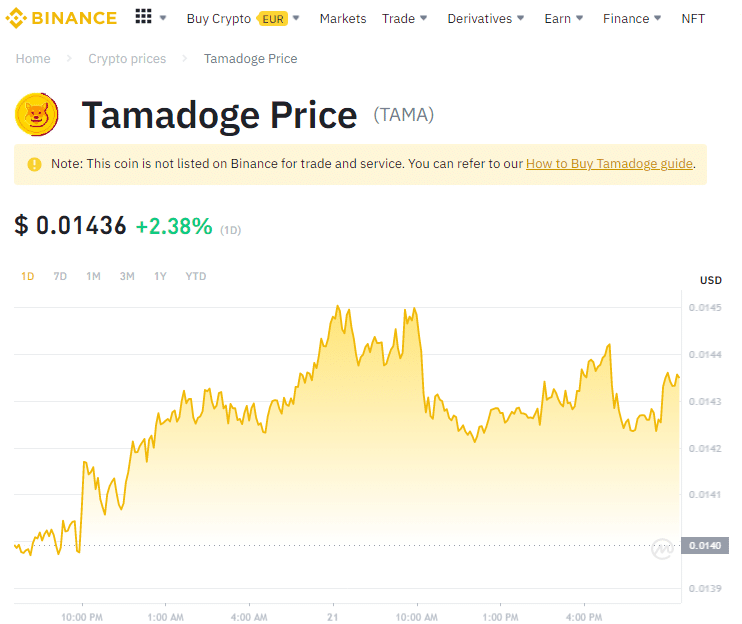The height and width of the screenshot is (624, 742).
Task: Navigate to Crypto prices breadcrumb
Action: pyautogui.click(x=127, y=59)
